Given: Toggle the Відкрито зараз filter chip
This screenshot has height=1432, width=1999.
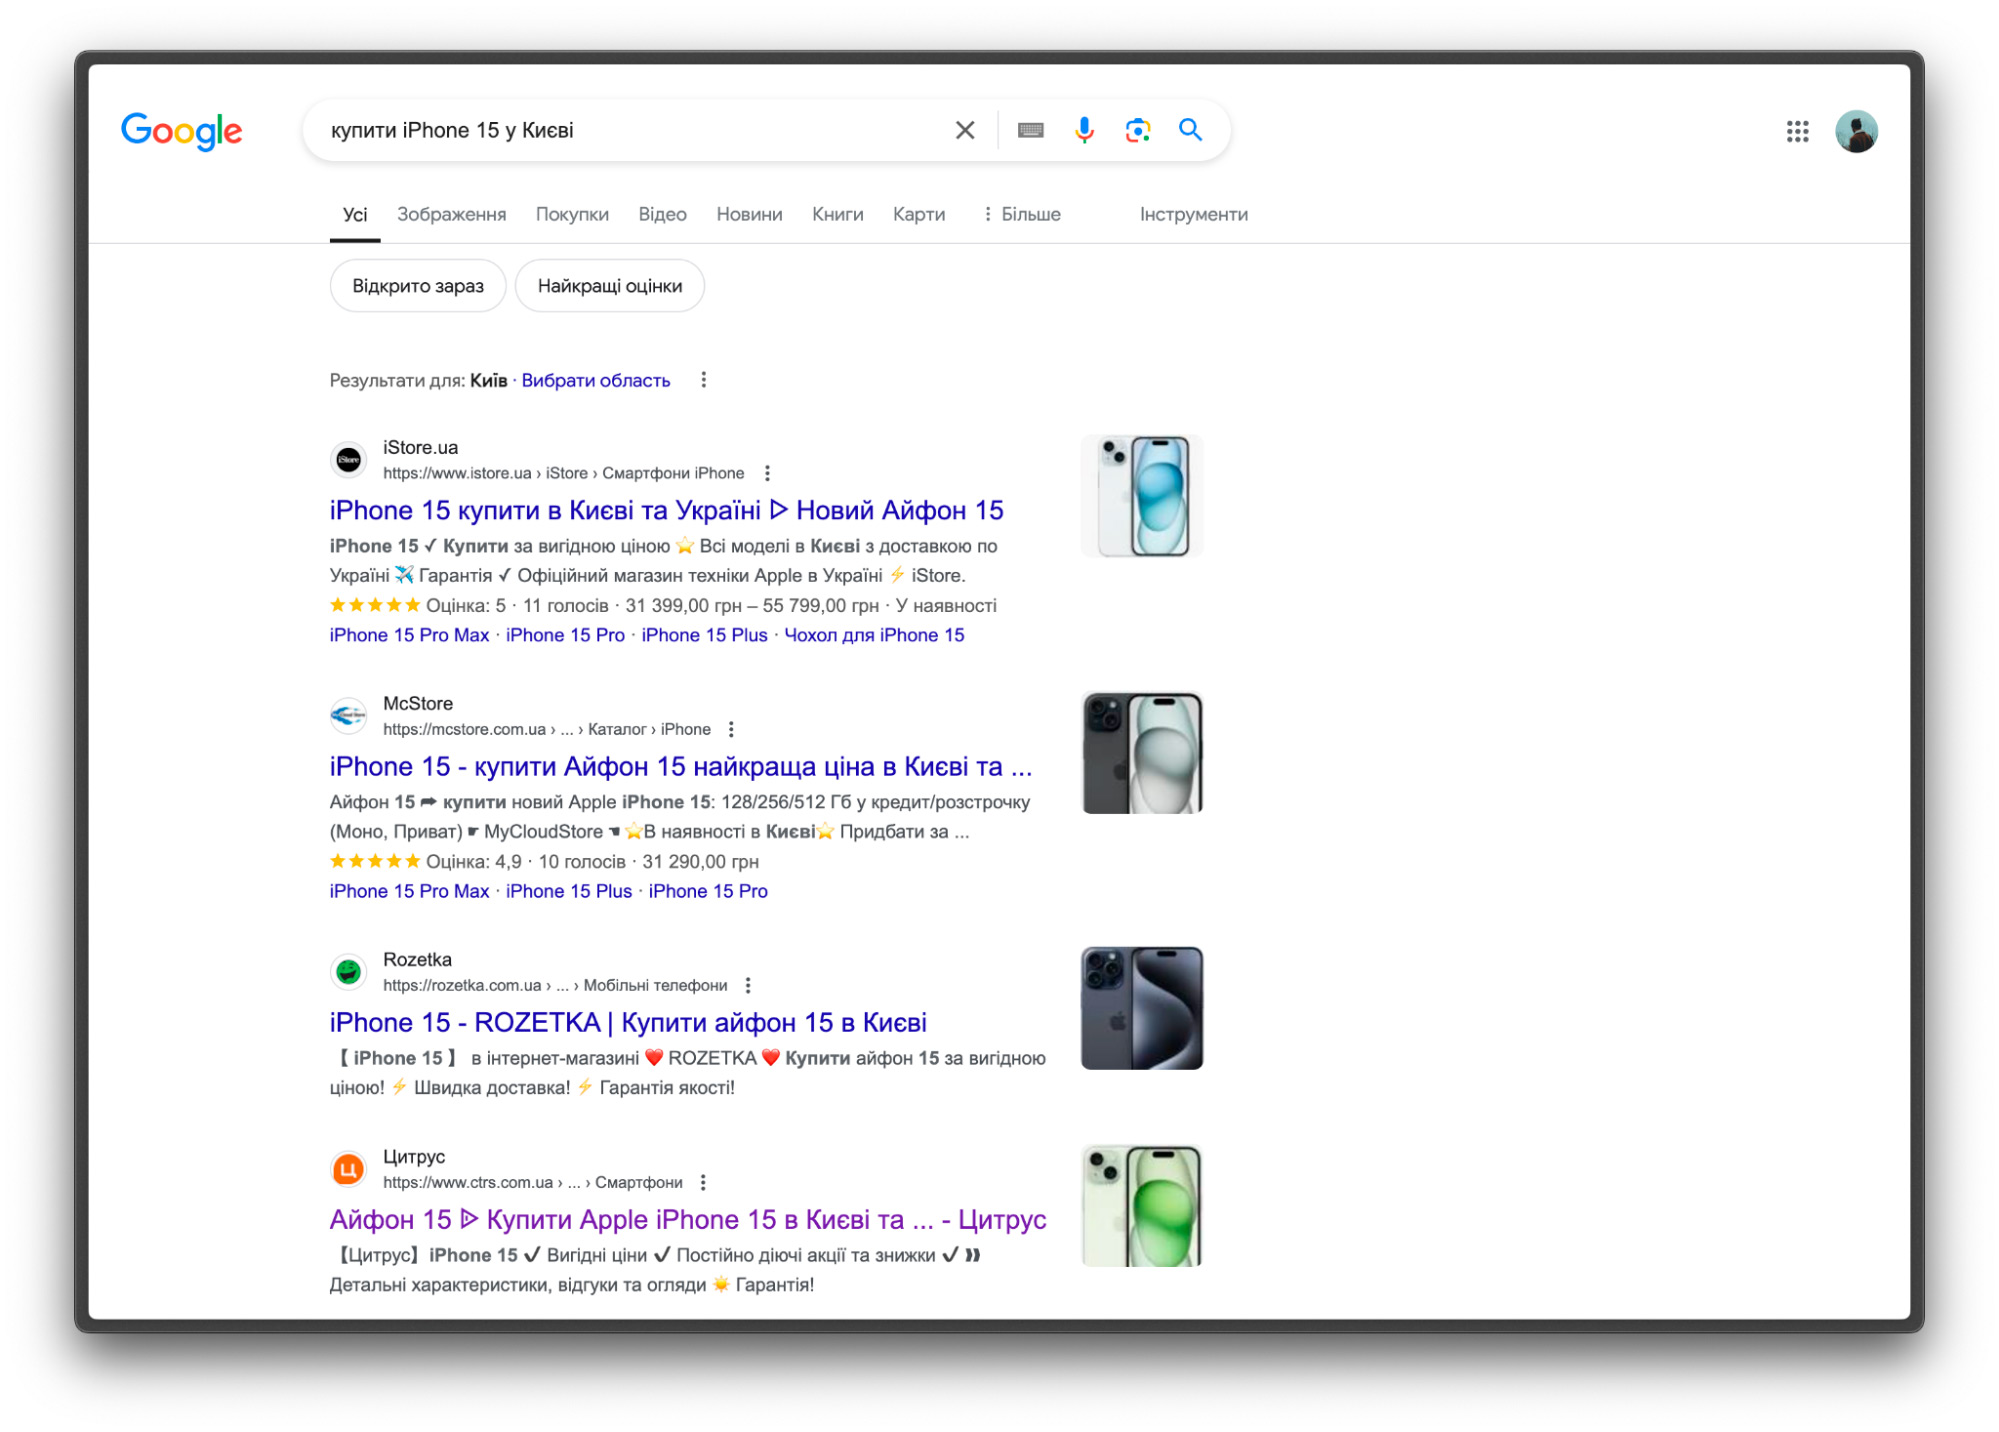Looking at the screenshot, I should coord(418,286).
